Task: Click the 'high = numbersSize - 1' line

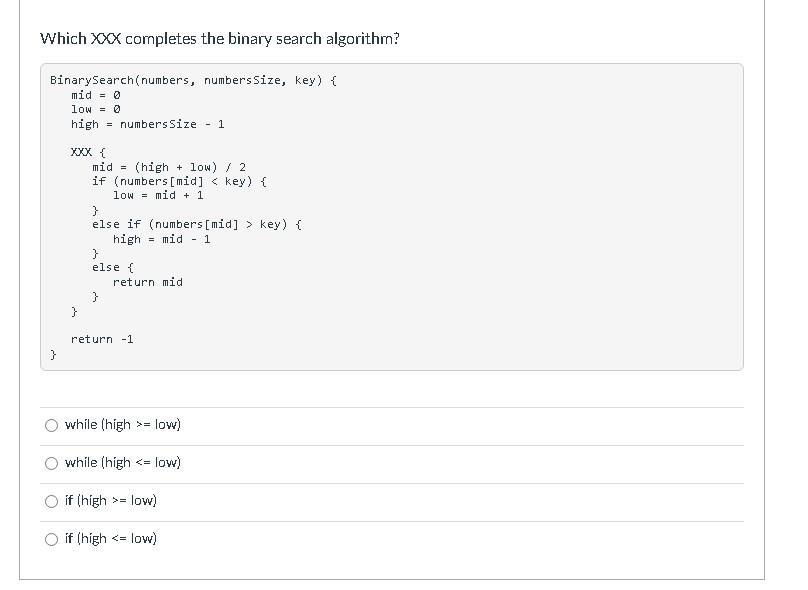Action: [x=148, y=124]
